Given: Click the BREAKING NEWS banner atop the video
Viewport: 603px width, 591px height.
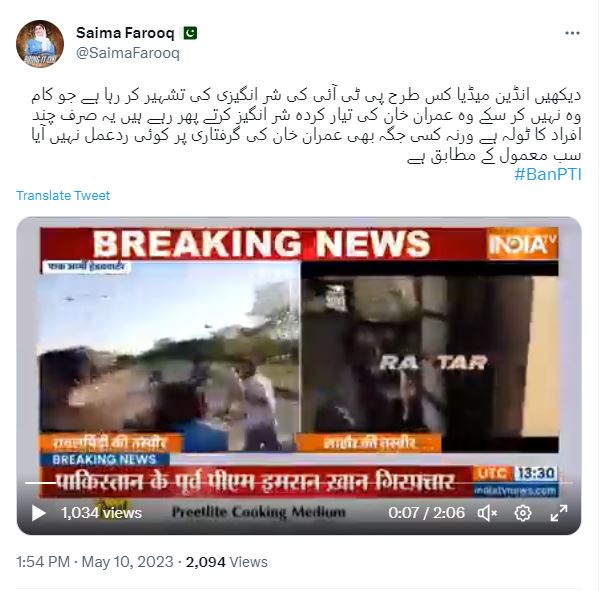Looking at the screenshot, I should [x=262, y=243].
